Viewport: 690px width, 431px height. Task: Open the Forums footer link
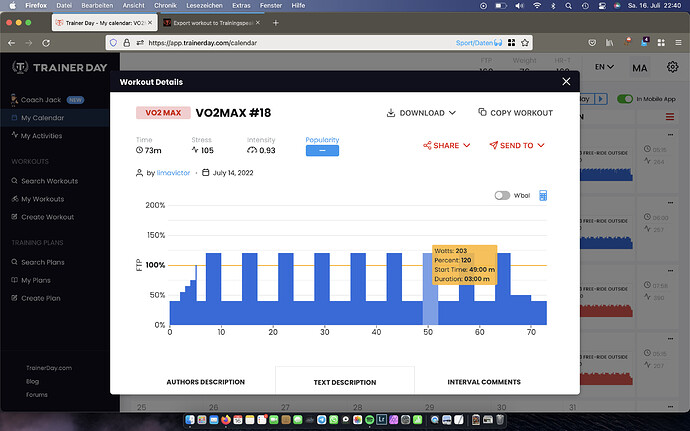[37, 394]
